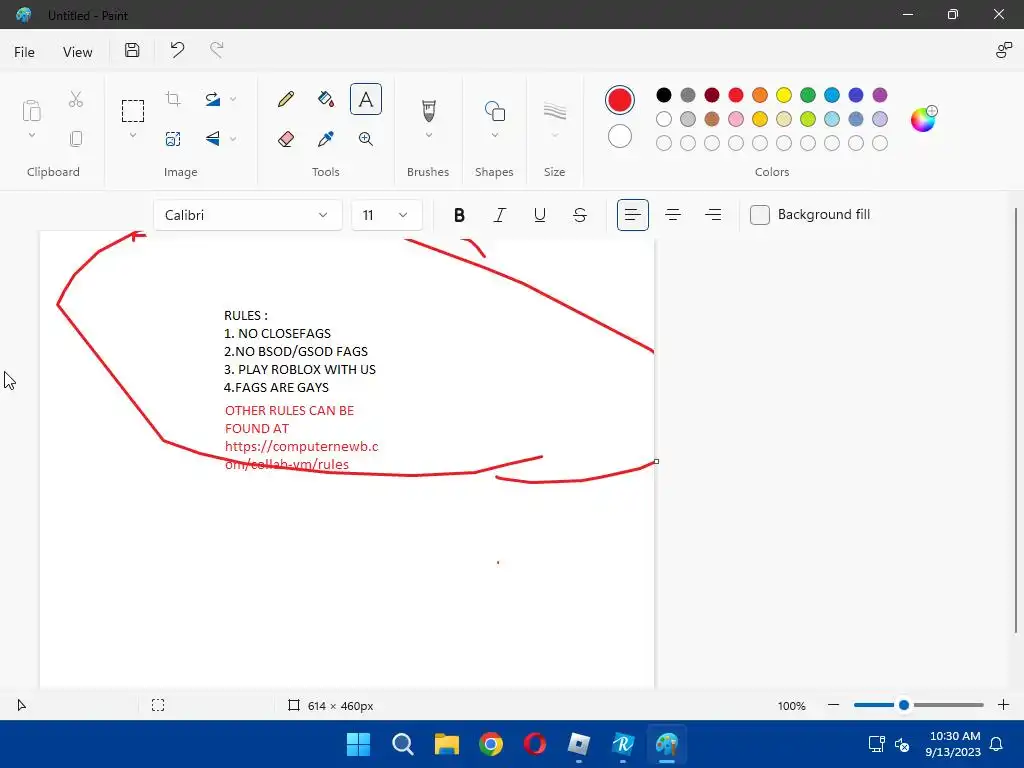The image size is (1024, 768).
Task: Pick the purple color swatch
Action: click(x=880, y=95)
